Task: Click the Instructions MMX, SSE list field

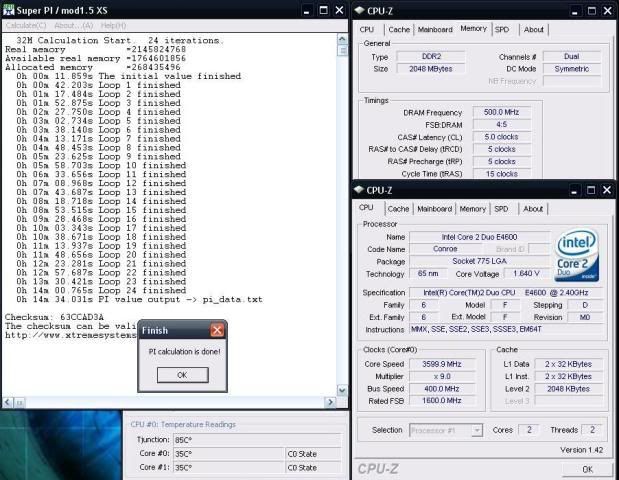Action: coord(506,329)
